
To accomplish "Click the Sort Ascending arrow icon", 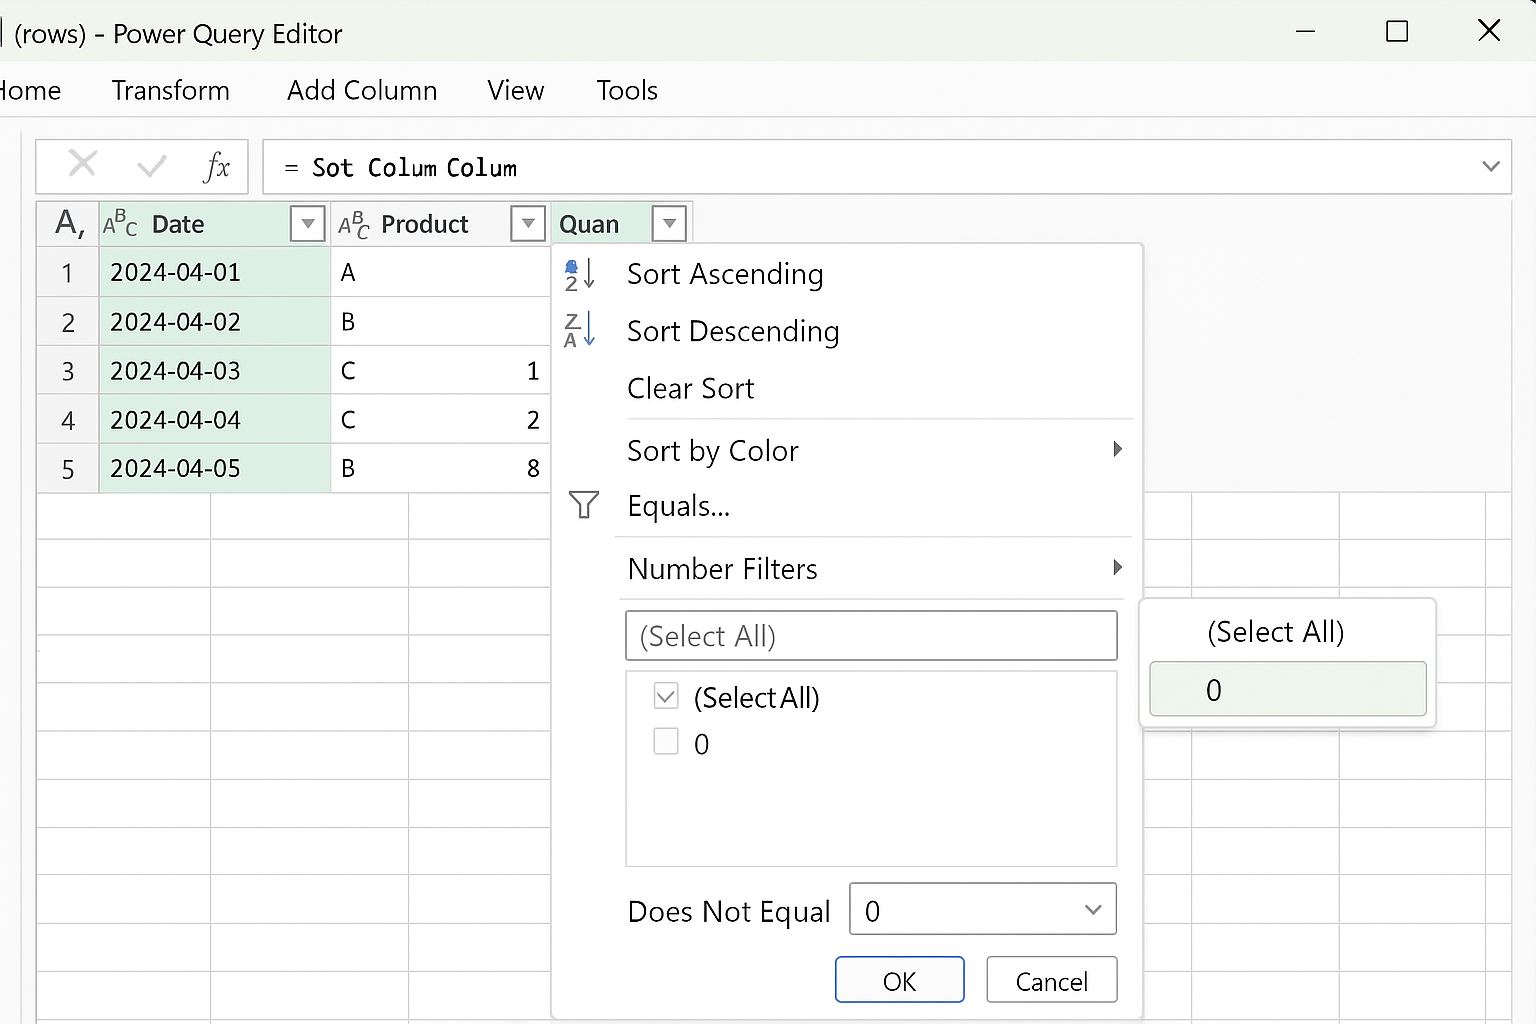I will click(x=580, y=274).
